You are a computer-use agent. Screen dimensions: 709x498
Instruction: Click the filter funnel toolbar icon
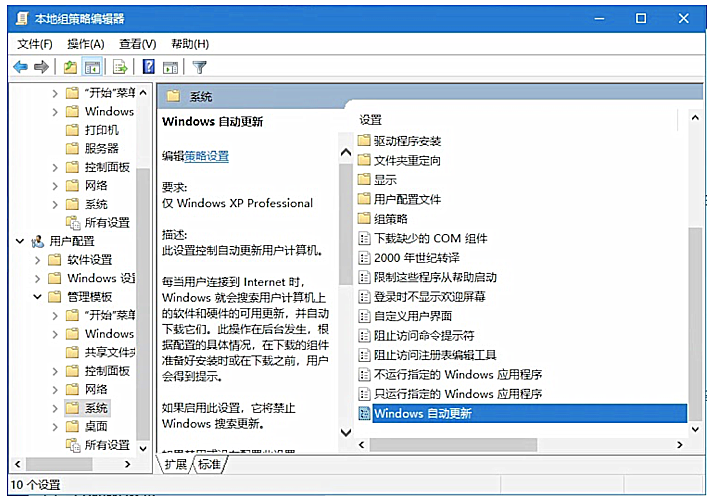click(199, 67)
